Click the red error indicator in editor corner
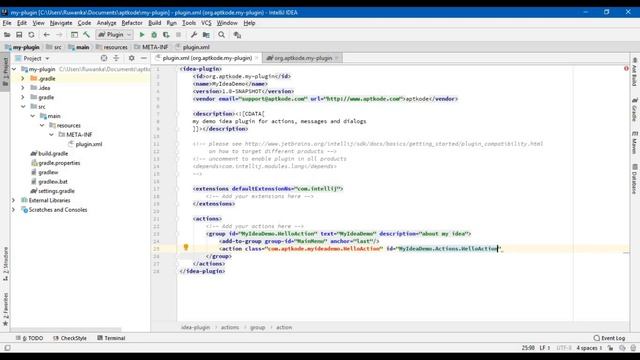Viewport: 640px width, 360px height. pyautogui.click(x=626, y=69)
